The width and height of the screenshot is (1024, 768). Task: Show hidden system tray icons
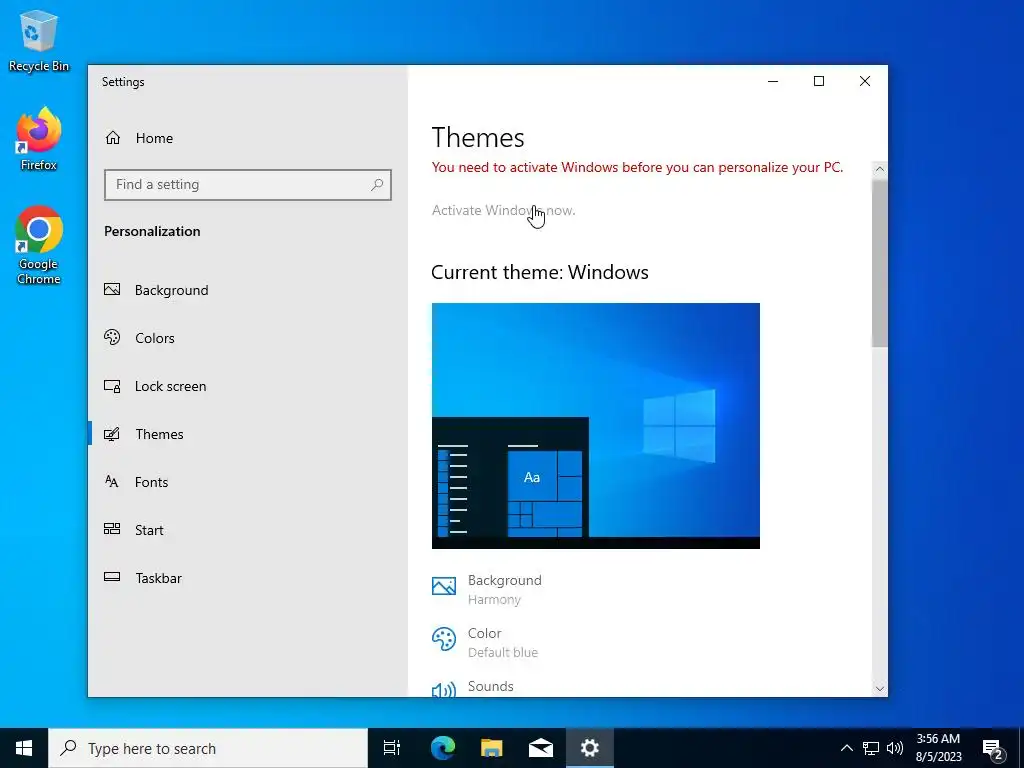point(846,748)
